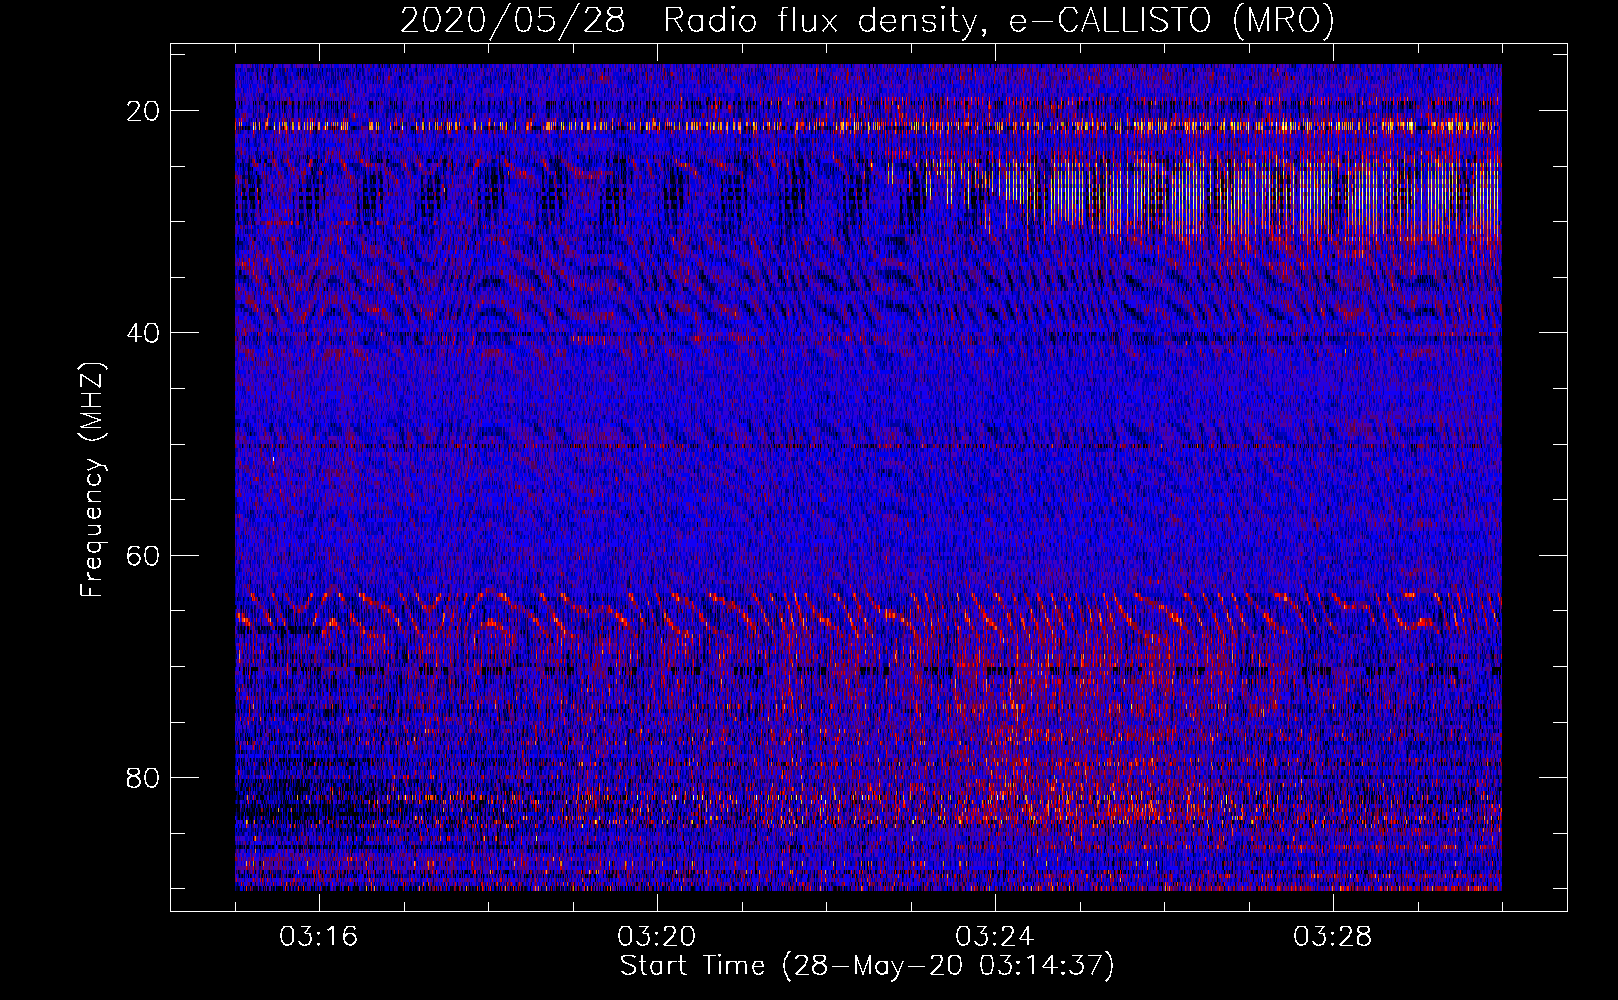
Task: Click the 03:28 time tick label
Action: [x=1333, y=937]
